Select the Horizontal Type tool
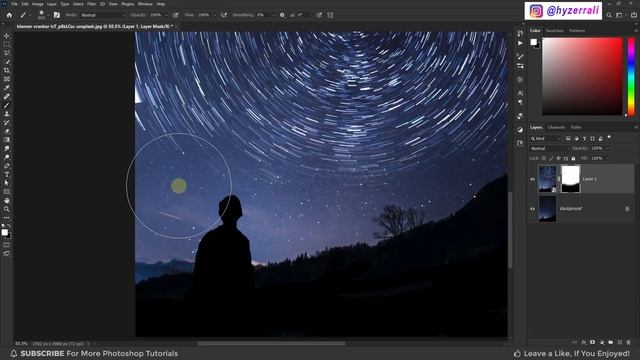 tap(7, 175)
